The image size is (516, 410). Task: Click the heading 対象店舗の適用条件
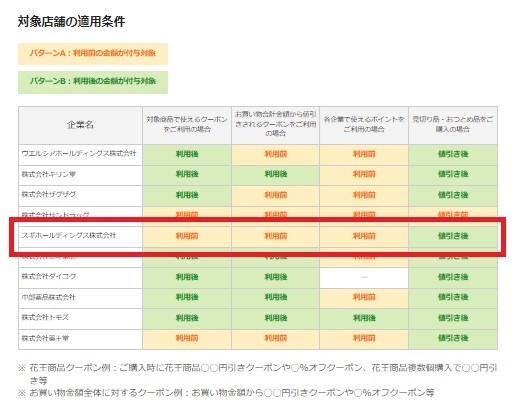[71, 22]
